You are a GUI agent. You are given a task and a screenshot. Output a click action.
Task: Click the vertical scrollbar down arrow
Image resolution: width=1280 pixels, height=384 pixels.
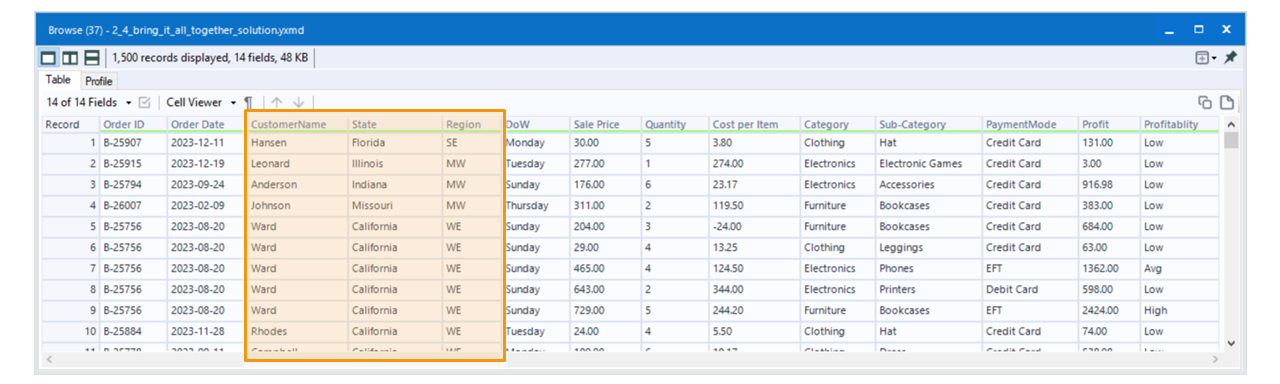pos(1230,343)
